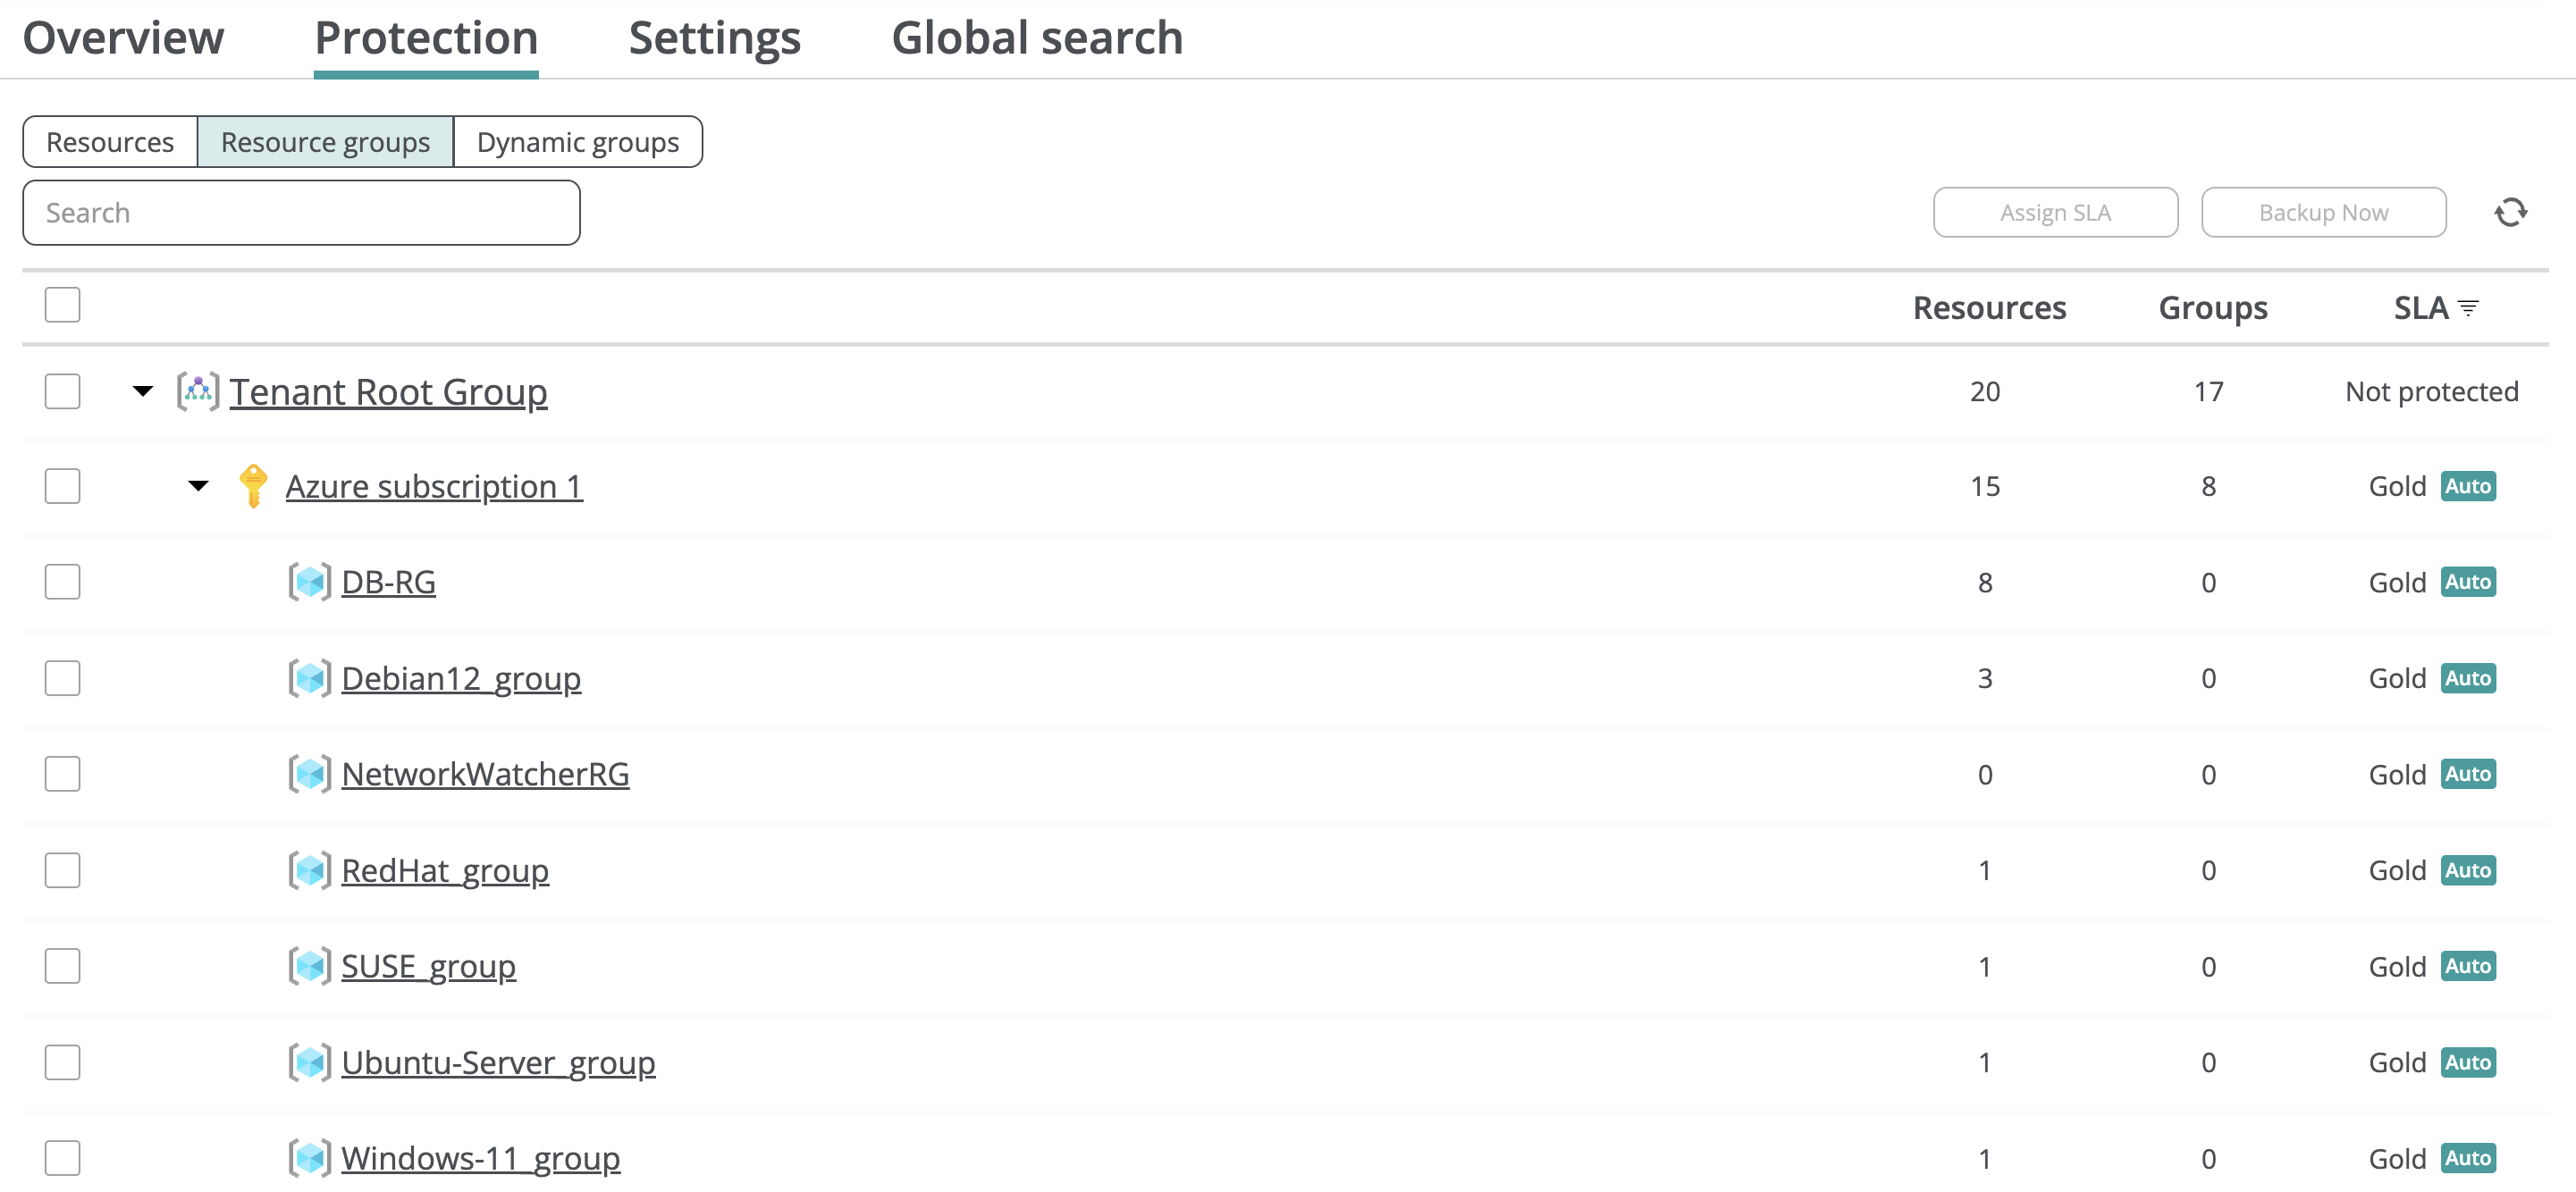This screenshot has width=2576, height=1192.
Task: Check the Debian12_group row checkbox
Action: coord(62,678)
